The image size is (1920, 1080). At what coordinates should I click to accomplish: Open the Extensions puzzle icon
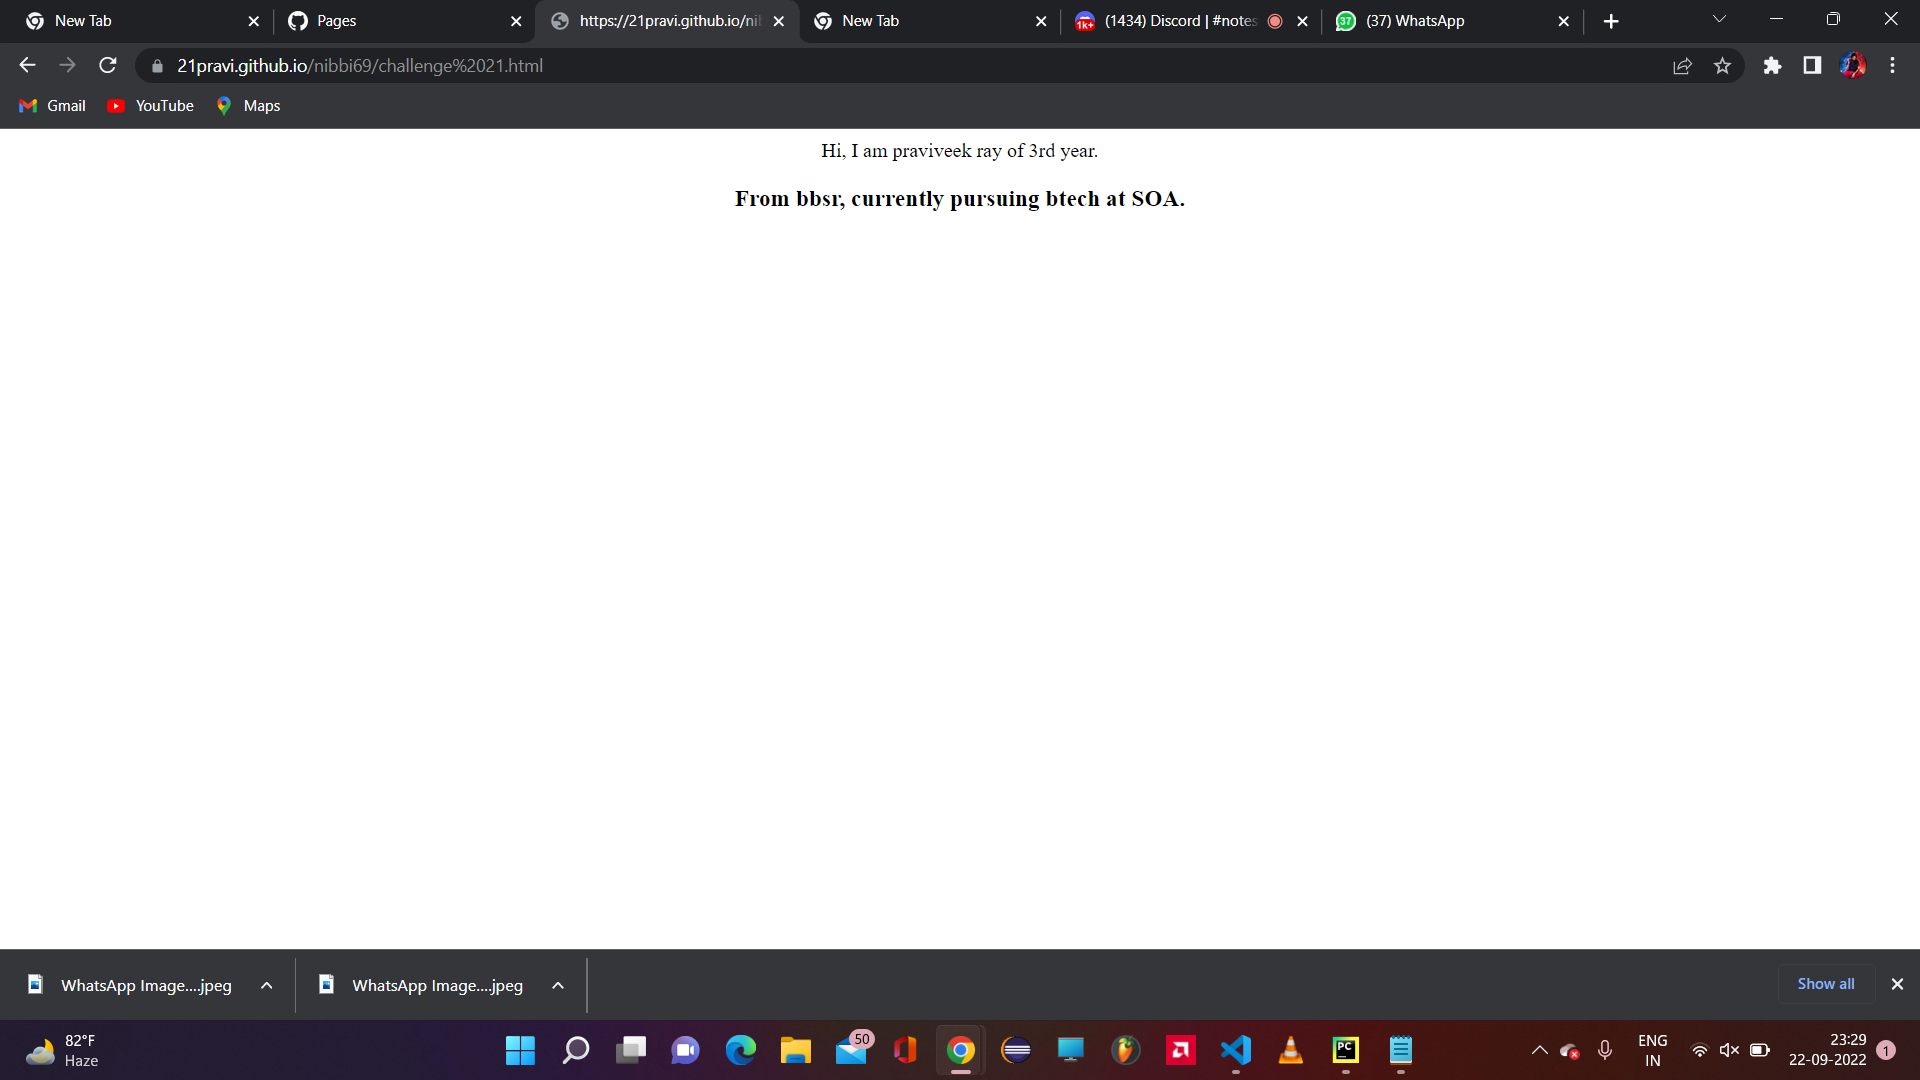coord(1772,66)
